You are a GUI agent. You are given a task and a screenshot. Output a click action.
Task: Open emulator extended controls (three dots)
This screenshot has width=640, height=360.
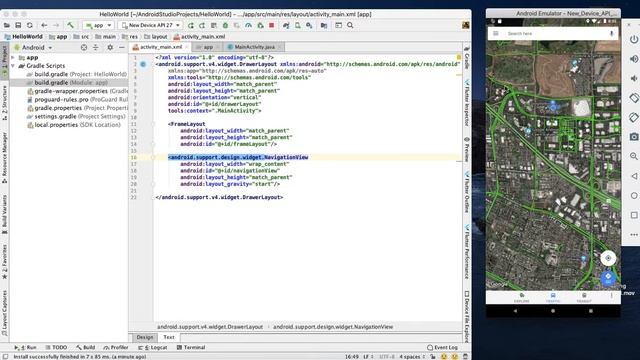click(x=633, y=235)
